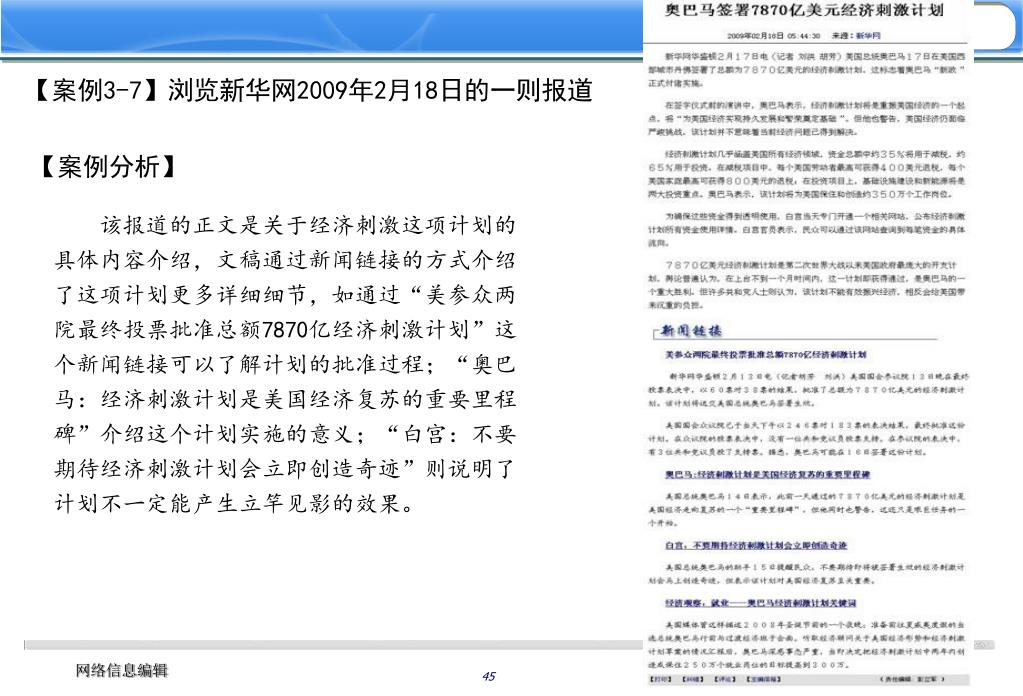
Task: Click the 责任编辑 credit in the article footer
Action: [x=913, y=680]
